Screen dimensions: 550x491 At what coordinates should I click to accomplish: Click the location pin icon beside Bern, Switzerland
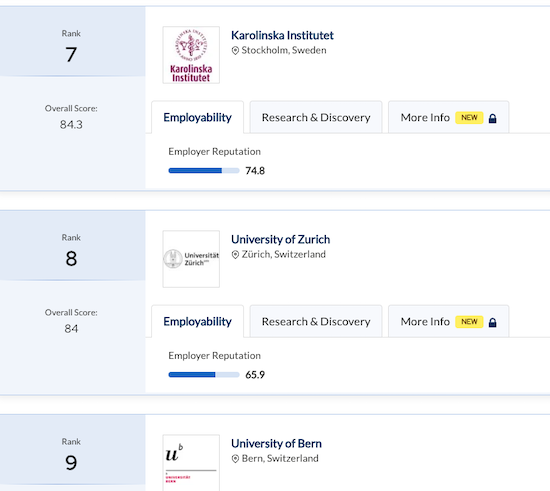pyautogui.click(x=235, y=459)
